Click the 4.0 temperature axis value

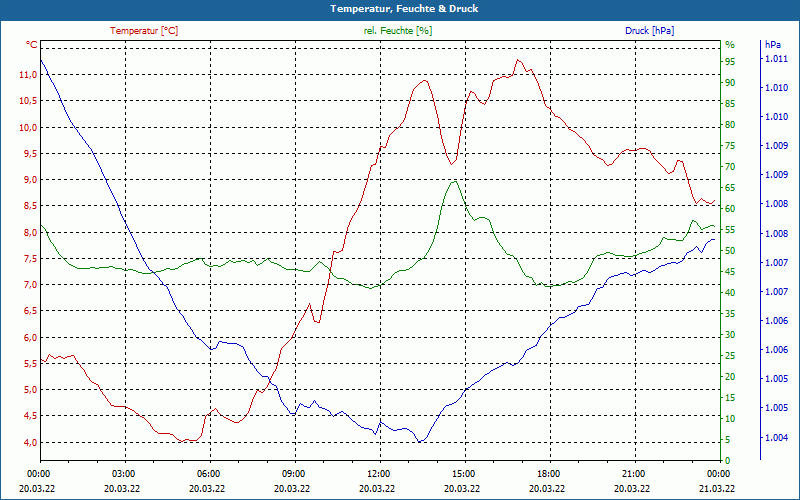coord(30,442)
